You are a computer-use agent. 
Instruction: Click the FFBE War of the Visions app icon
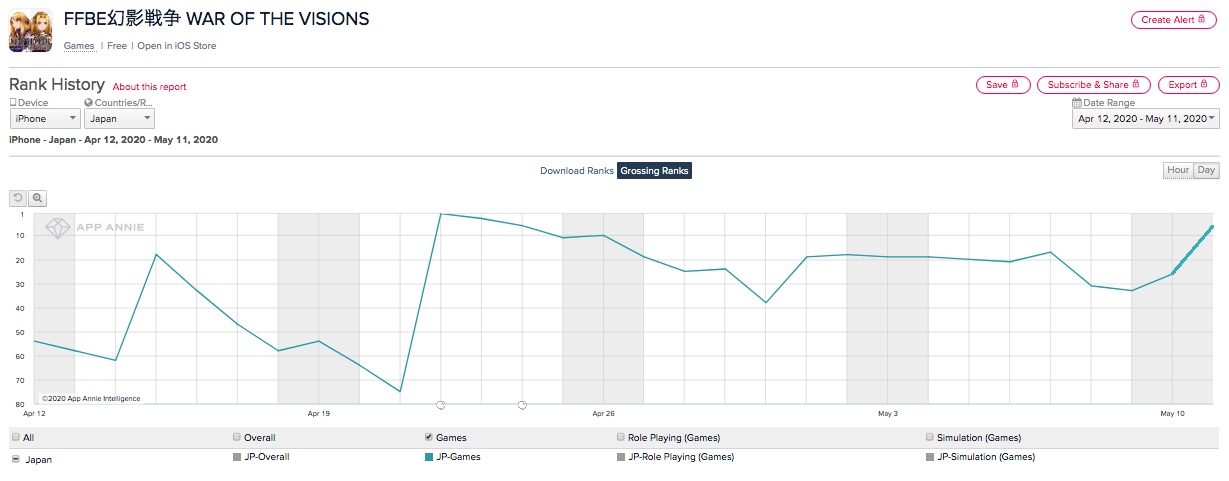(x=31, y=30)
